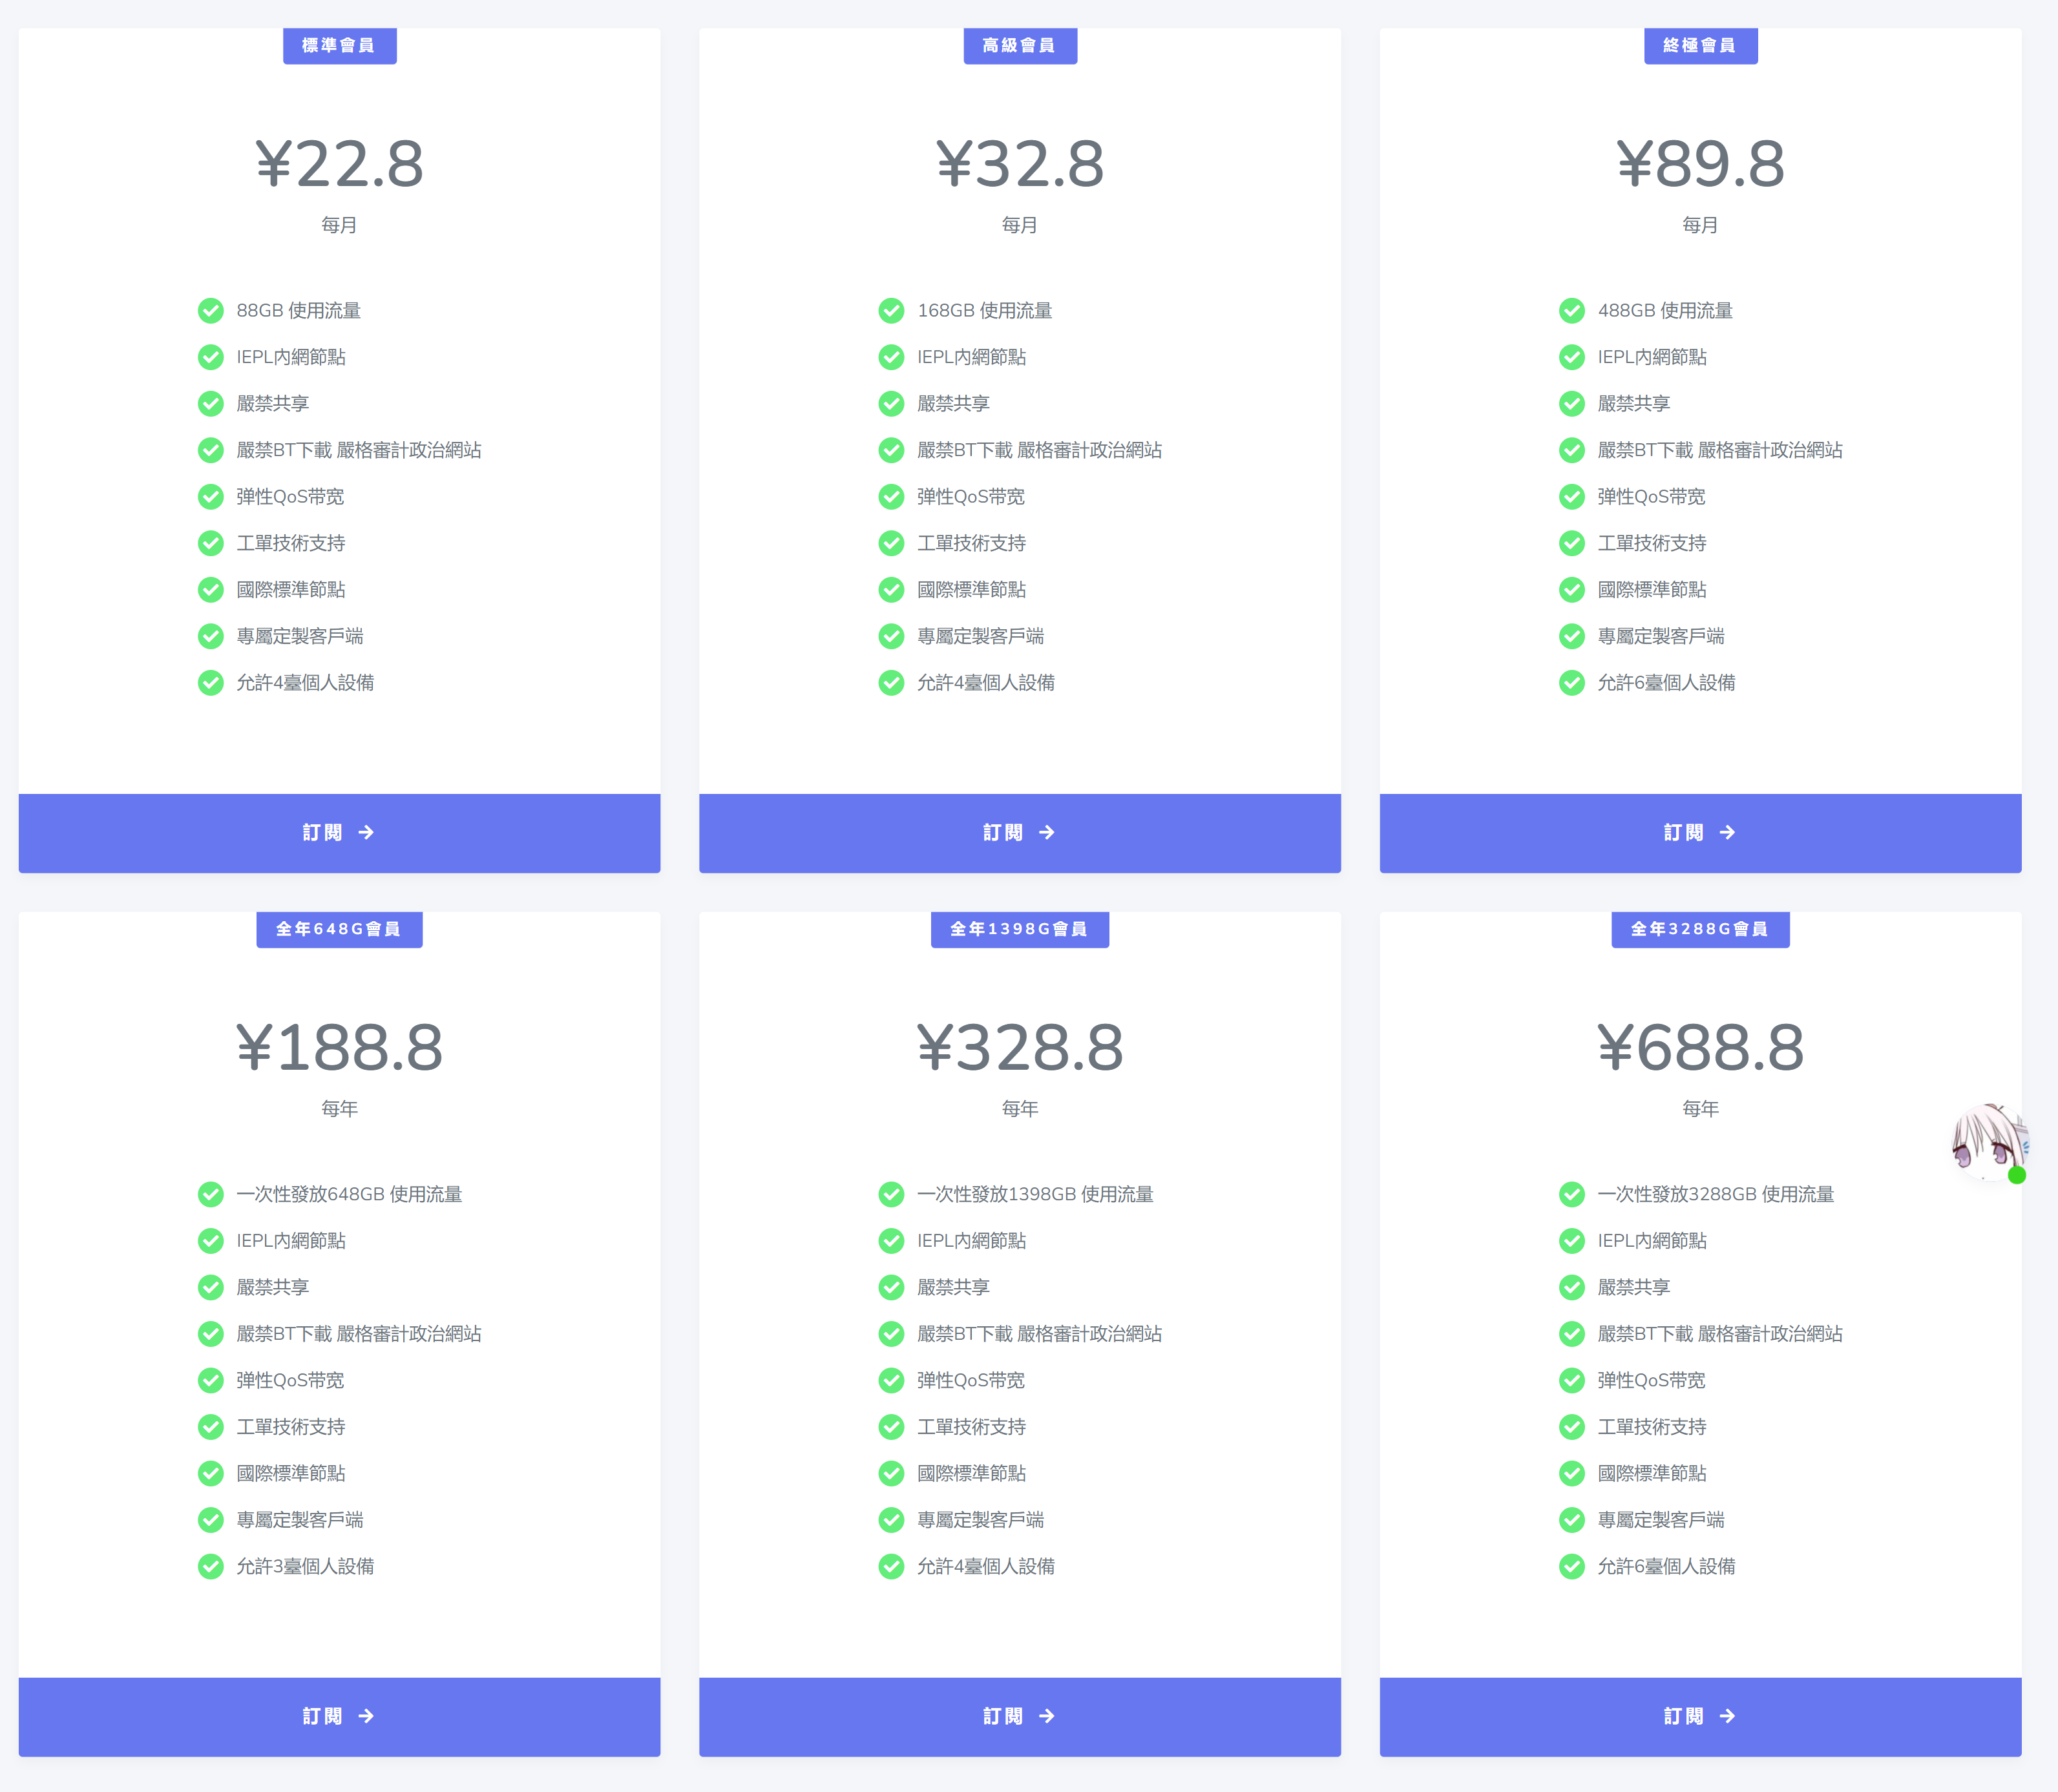
Task: Subscribe to the ¥188.8 yearly plan
Action: tap(339, 1716)
